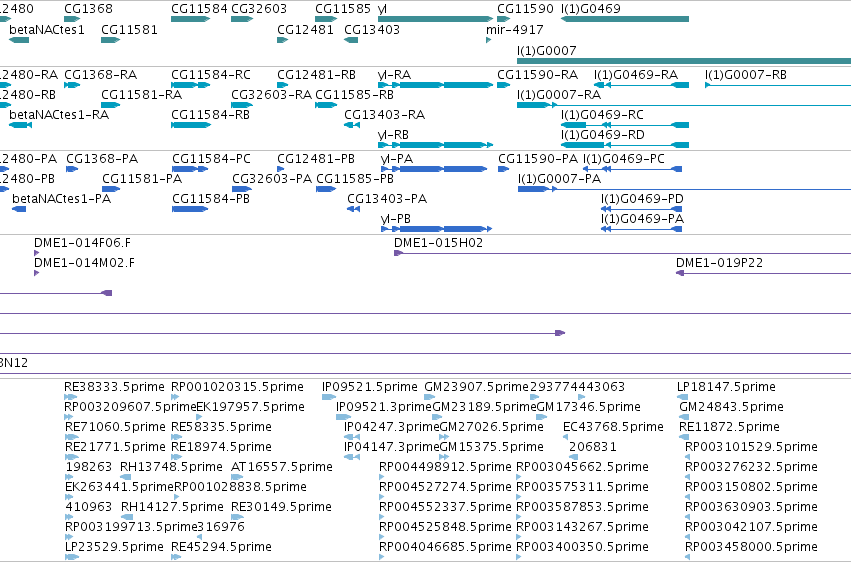The width and height of the screenshot is (851, 562).
Task: Click the CG11584-PC protein feature
Action: (x=190, y=169)
